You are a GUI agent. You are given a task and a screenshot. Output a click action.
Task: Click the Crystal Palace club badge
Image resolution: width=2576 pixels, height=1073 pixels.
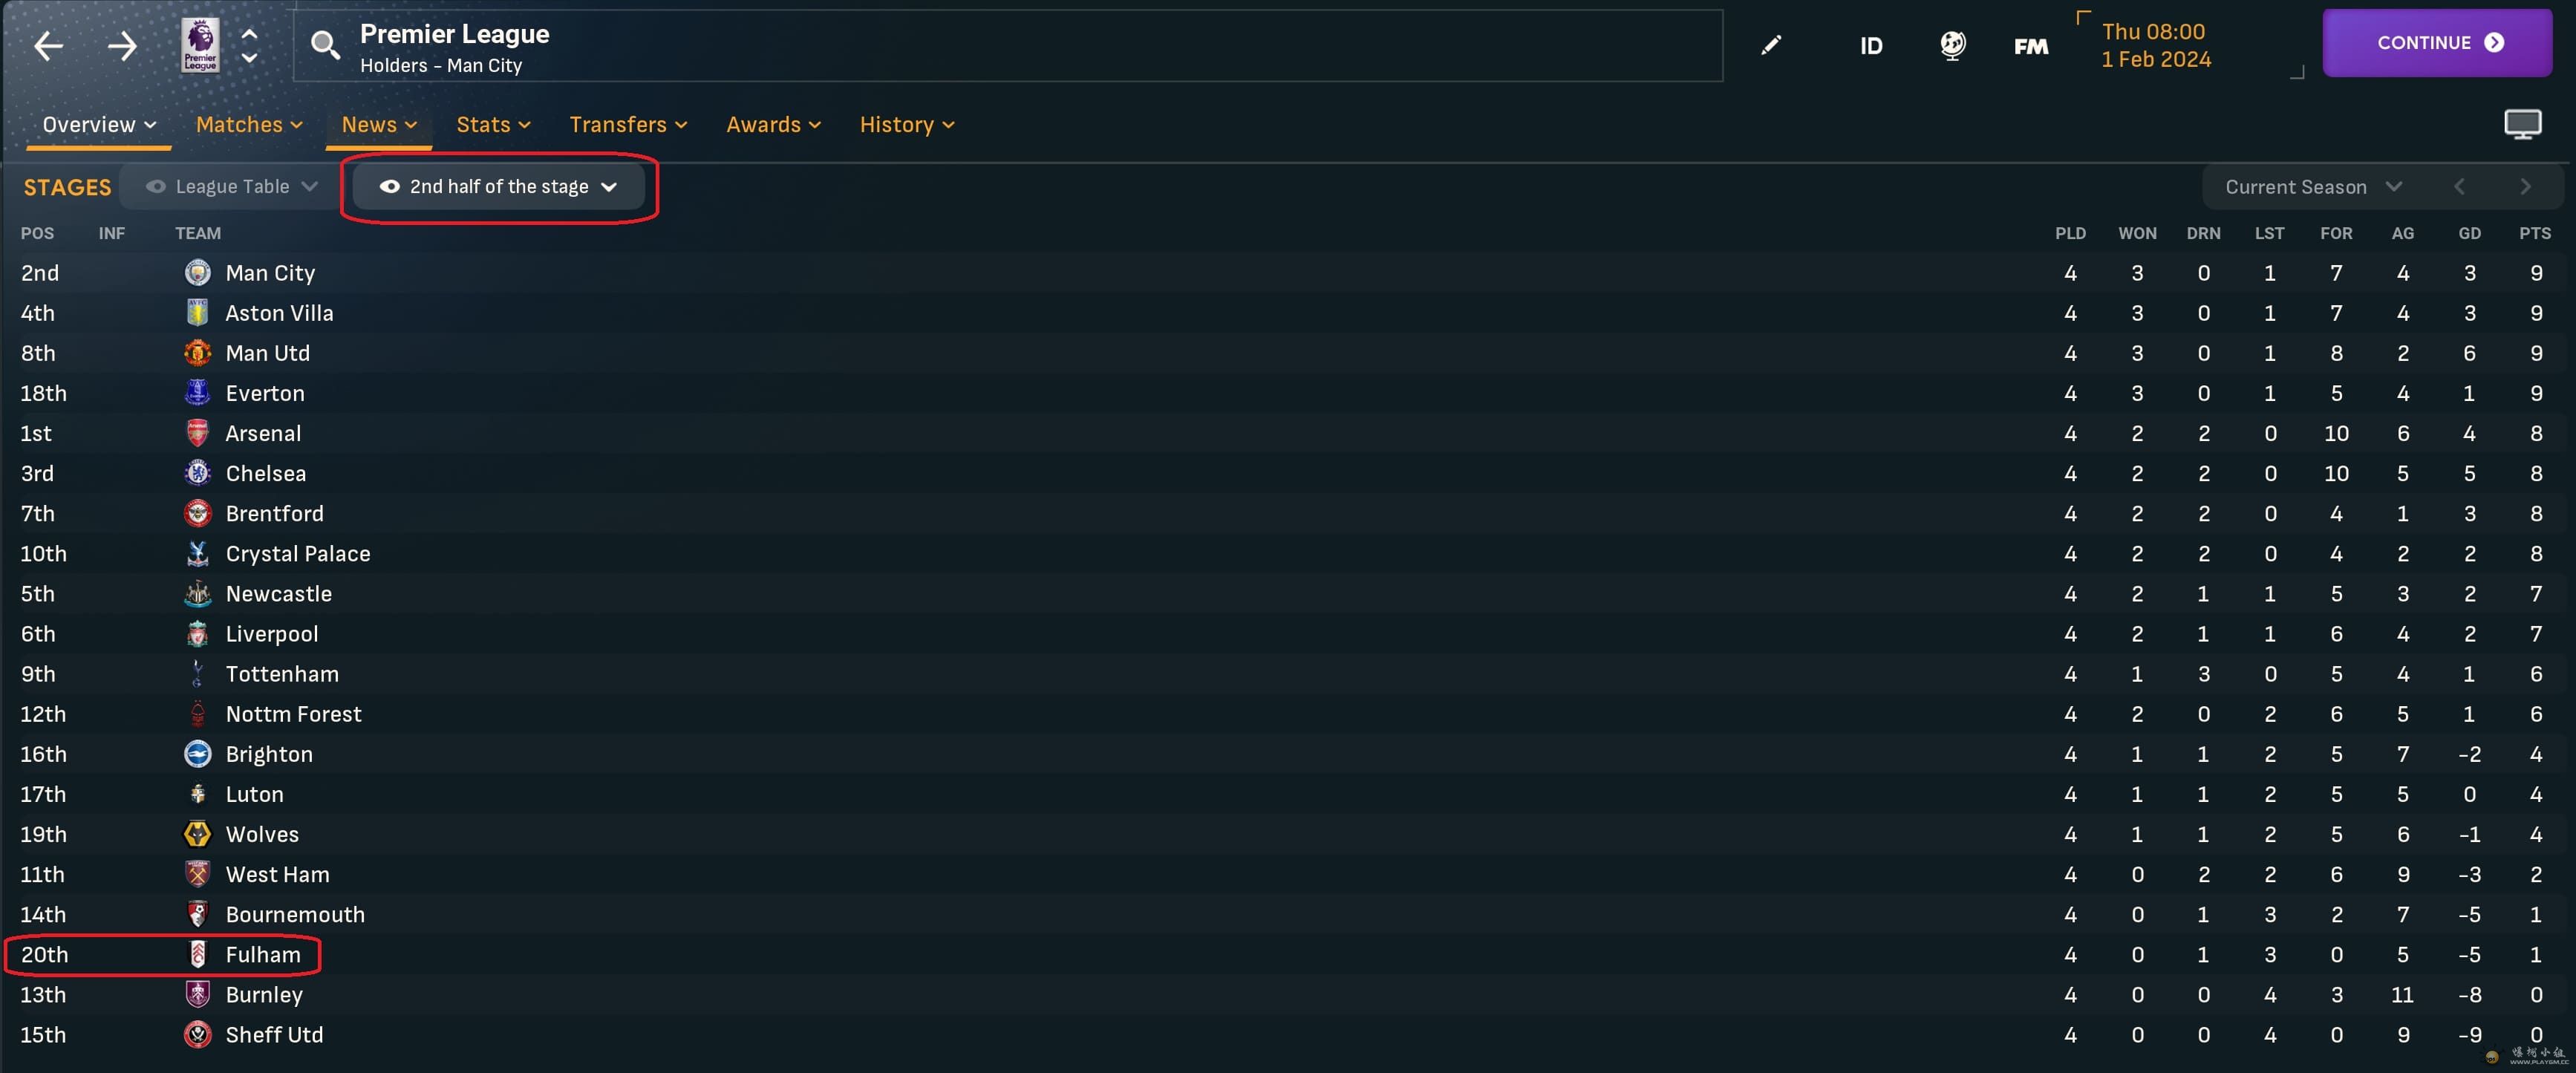point(198,553)
